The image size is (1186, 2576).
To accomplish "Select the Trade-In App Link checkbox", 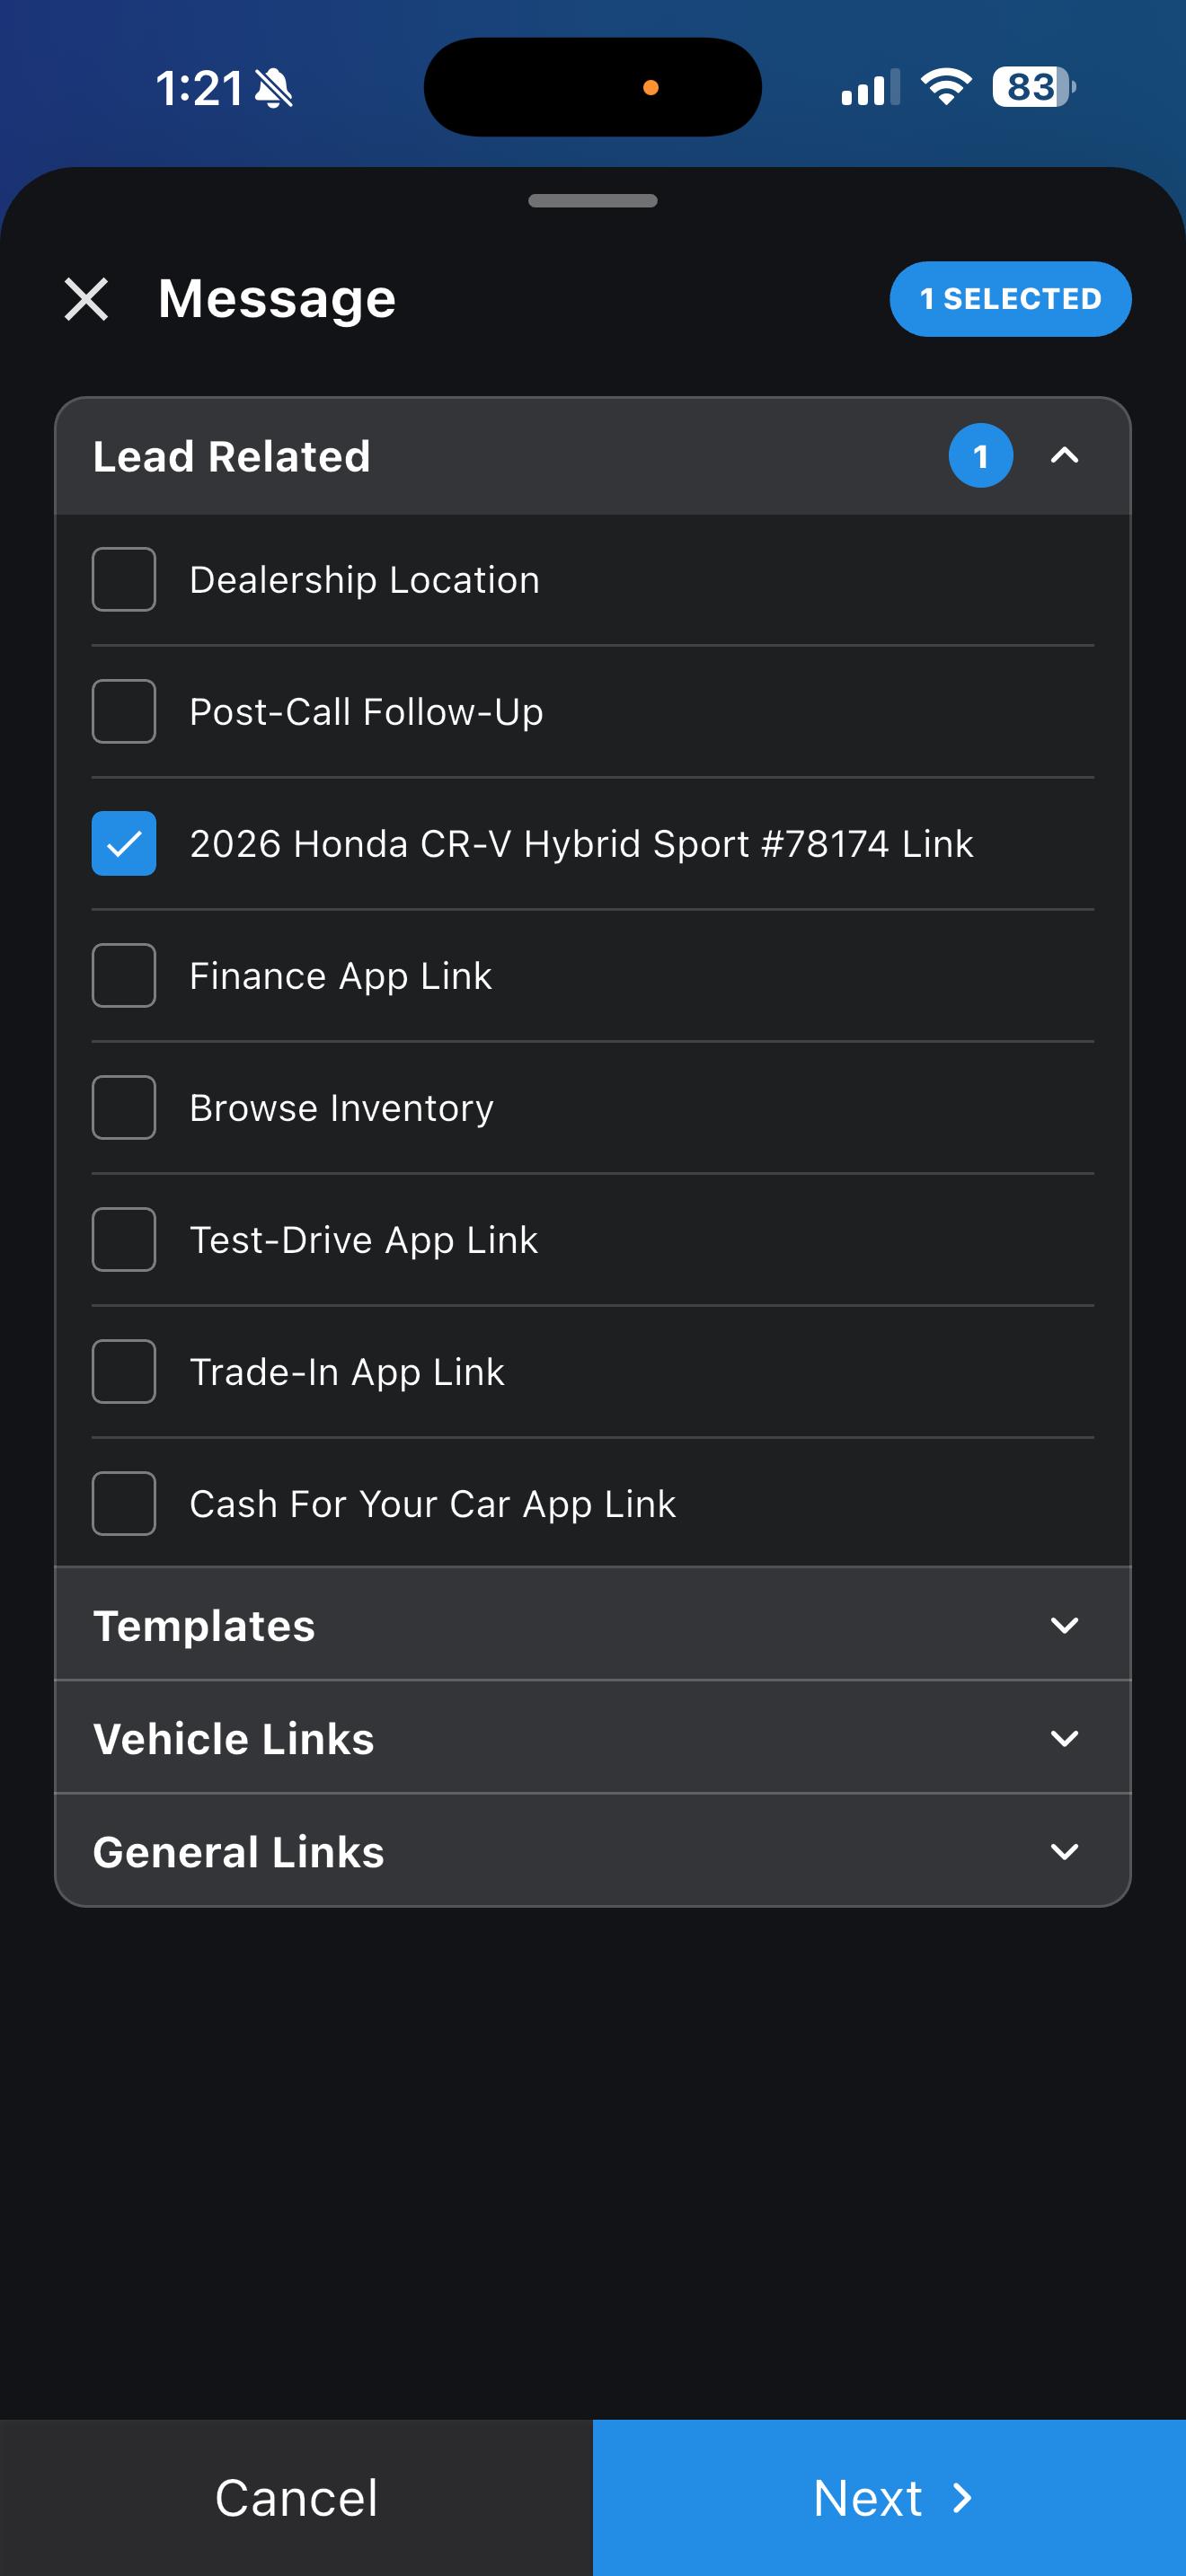I will [x=124, y=1371].
